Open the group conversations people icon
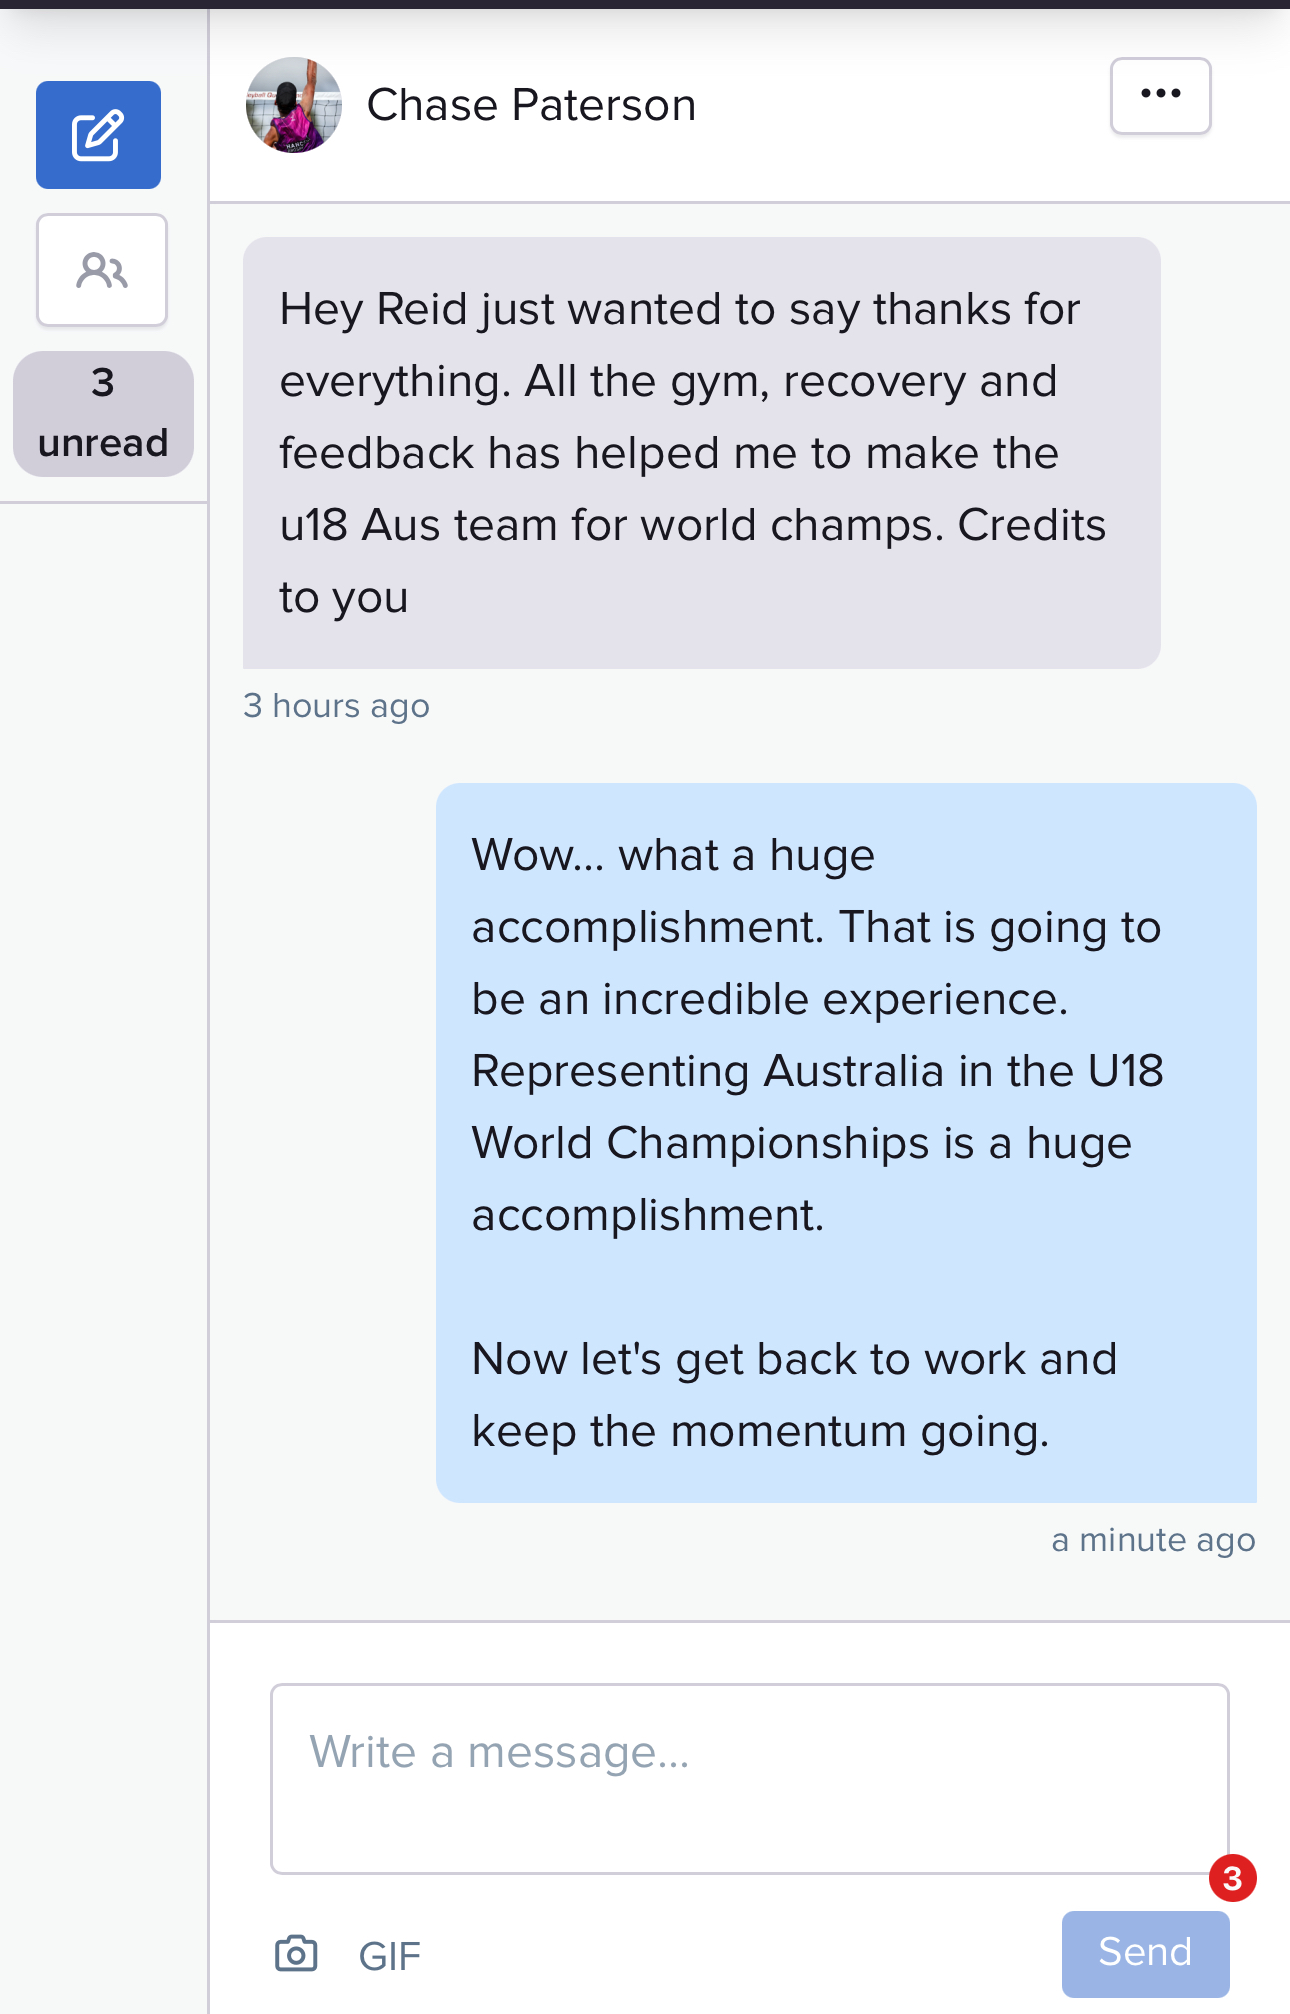 pos(102,270)
